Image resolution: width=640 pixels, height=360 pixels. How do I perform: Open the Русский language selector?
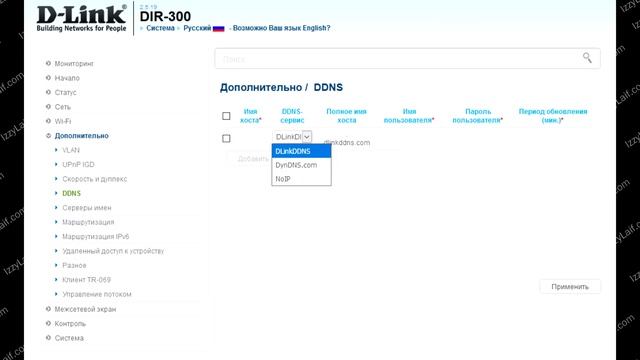click(x=197, y=28)
